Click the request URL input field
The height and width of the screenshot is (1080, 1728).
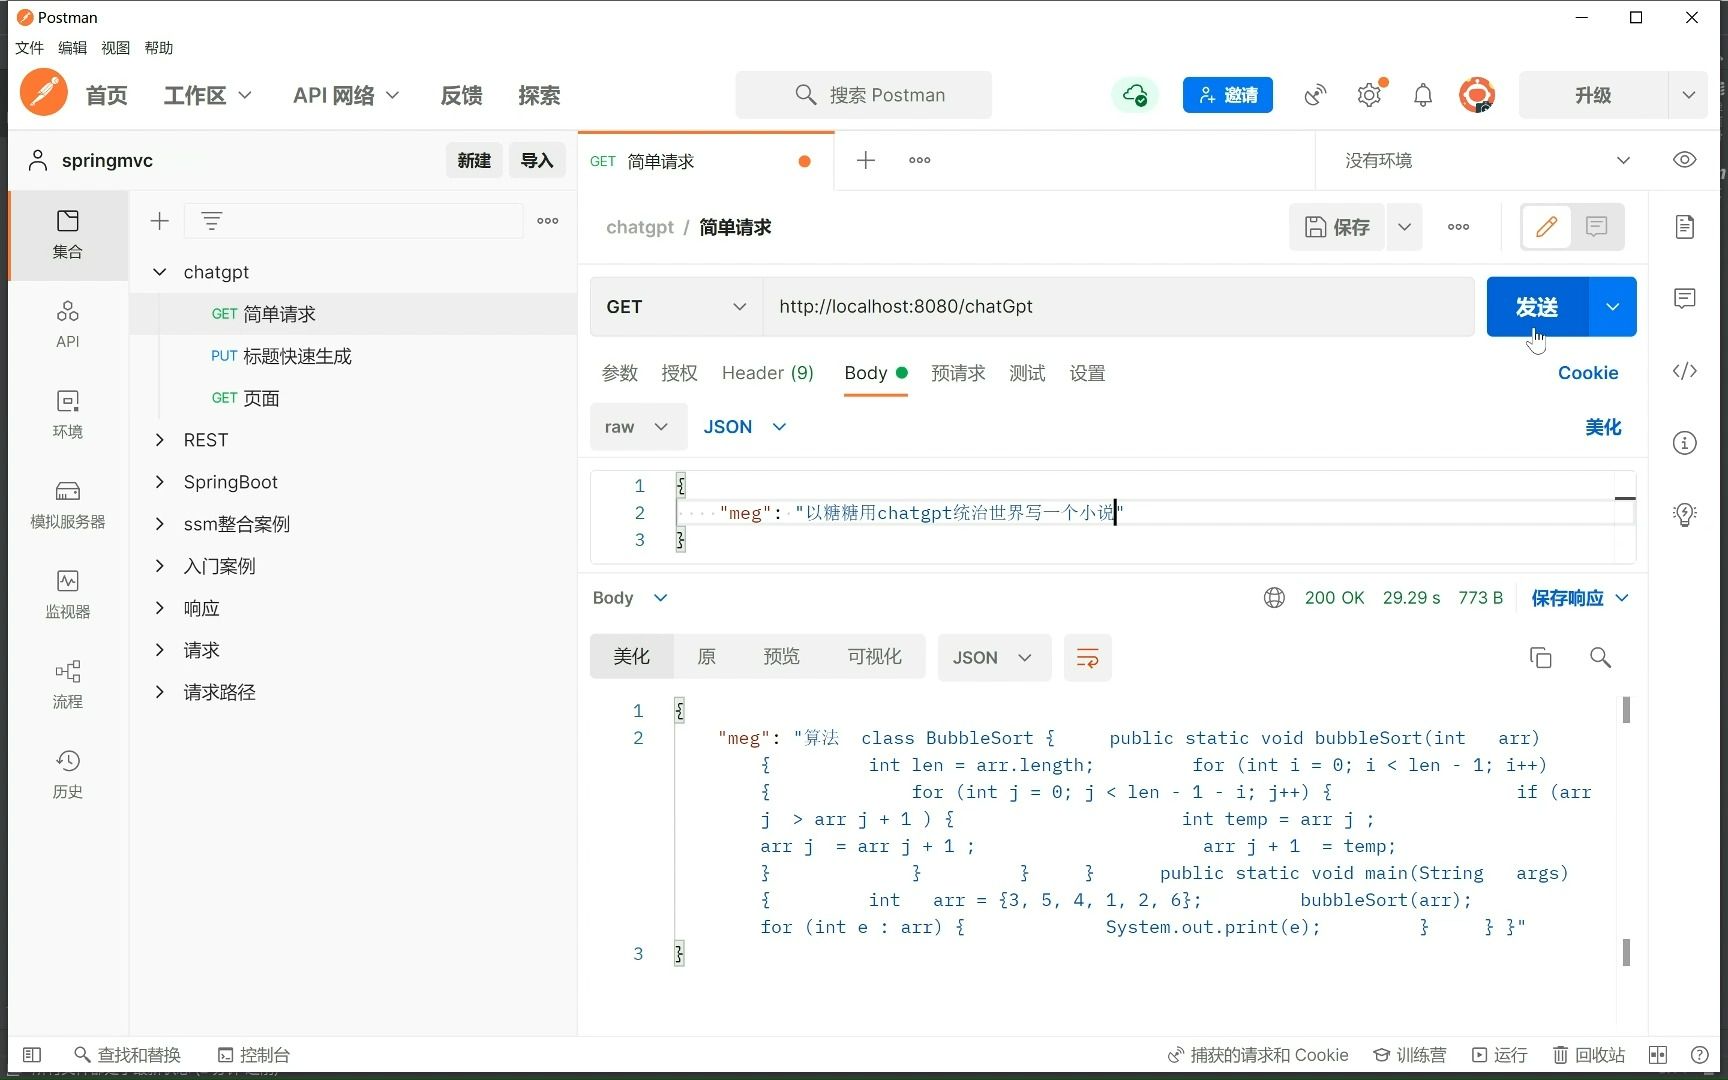pos(1118,307)
